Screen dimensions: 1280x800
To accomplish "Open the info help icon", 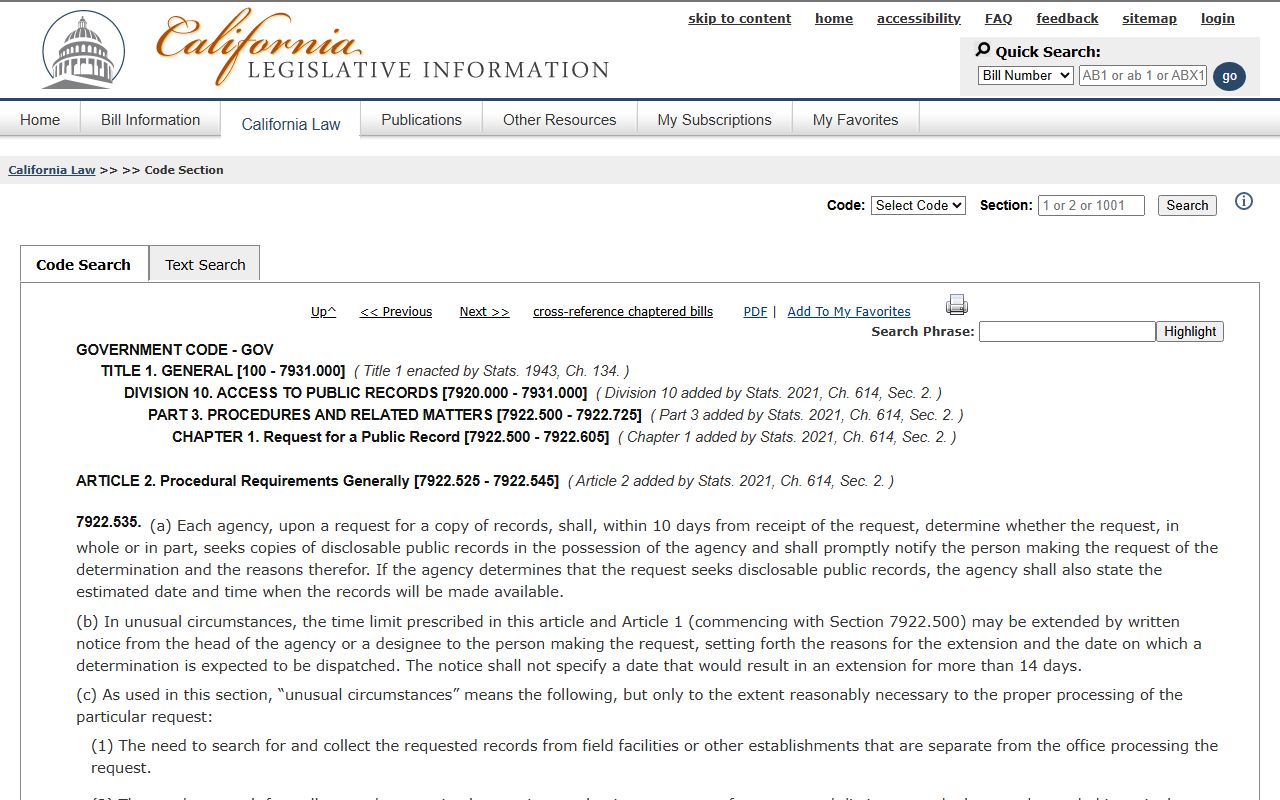I will 1244,202.
